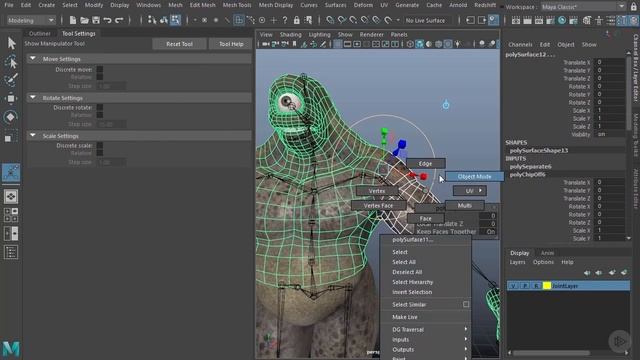640x360 pixels.
Task: Save the current scene
Action: 96,20
